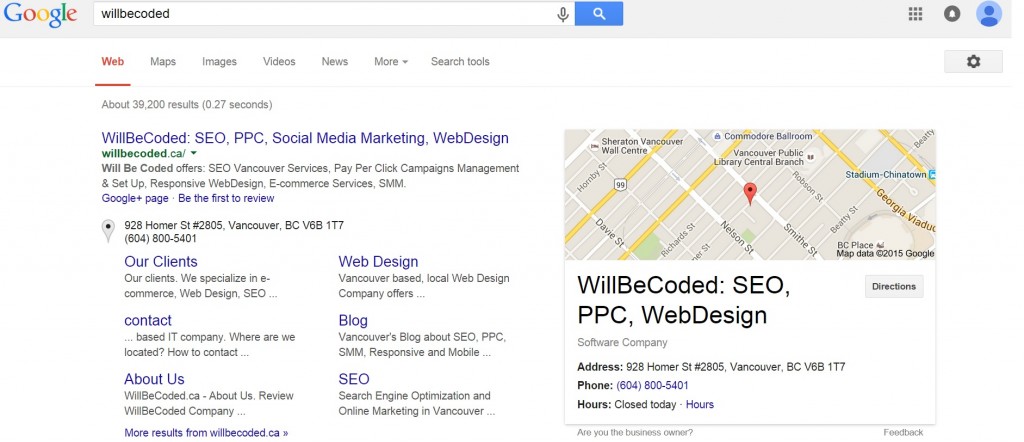Click the gray location pin beside address
Screen dimensions: 1024x442
tap(108, 231)
